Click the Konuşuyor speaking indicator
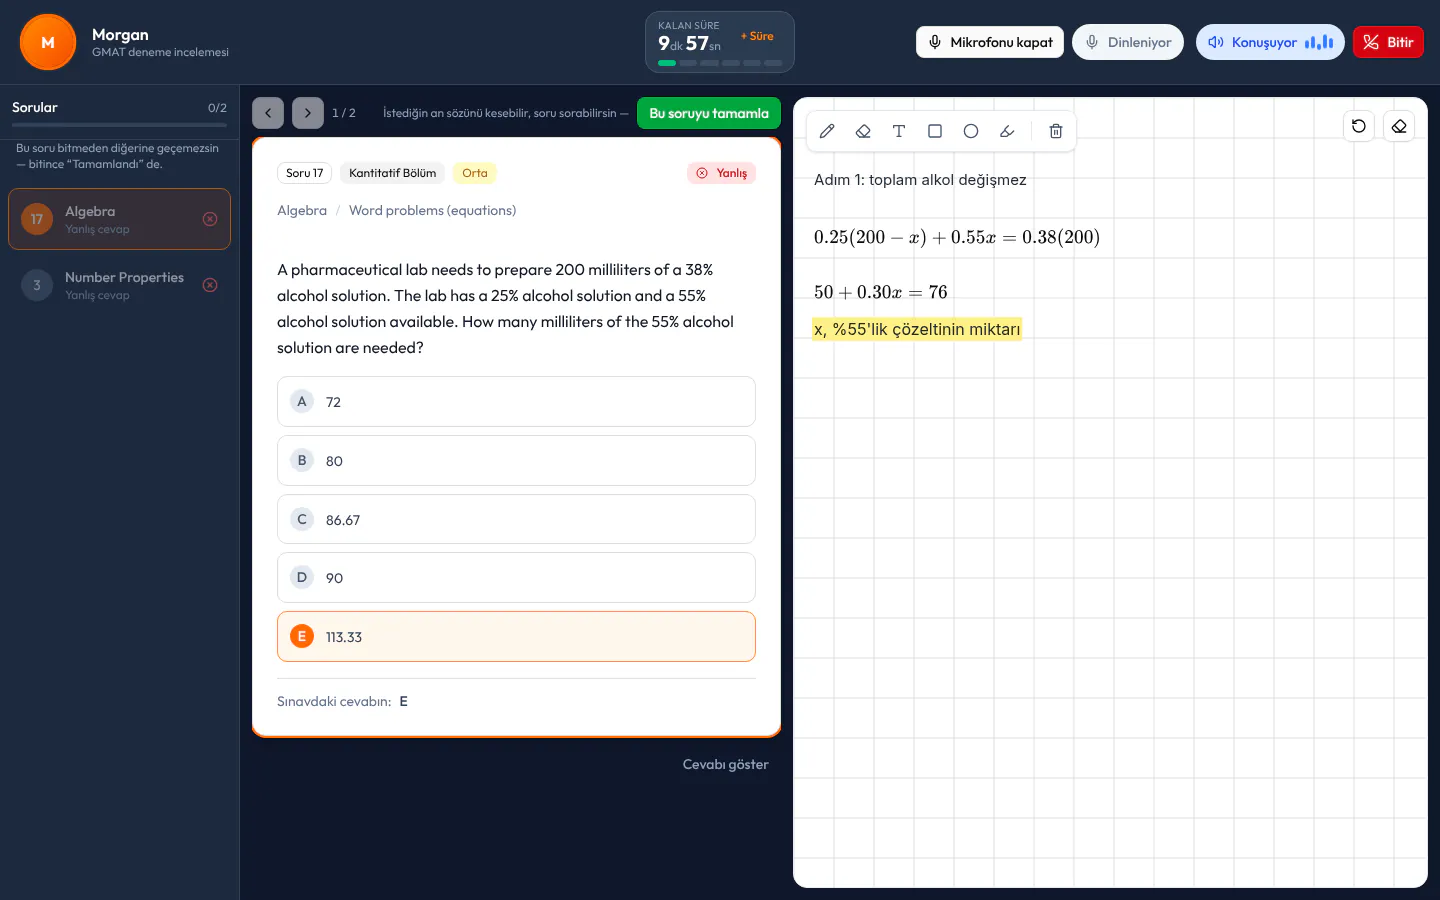1440x900 pixels. (x=1270, y=42)
